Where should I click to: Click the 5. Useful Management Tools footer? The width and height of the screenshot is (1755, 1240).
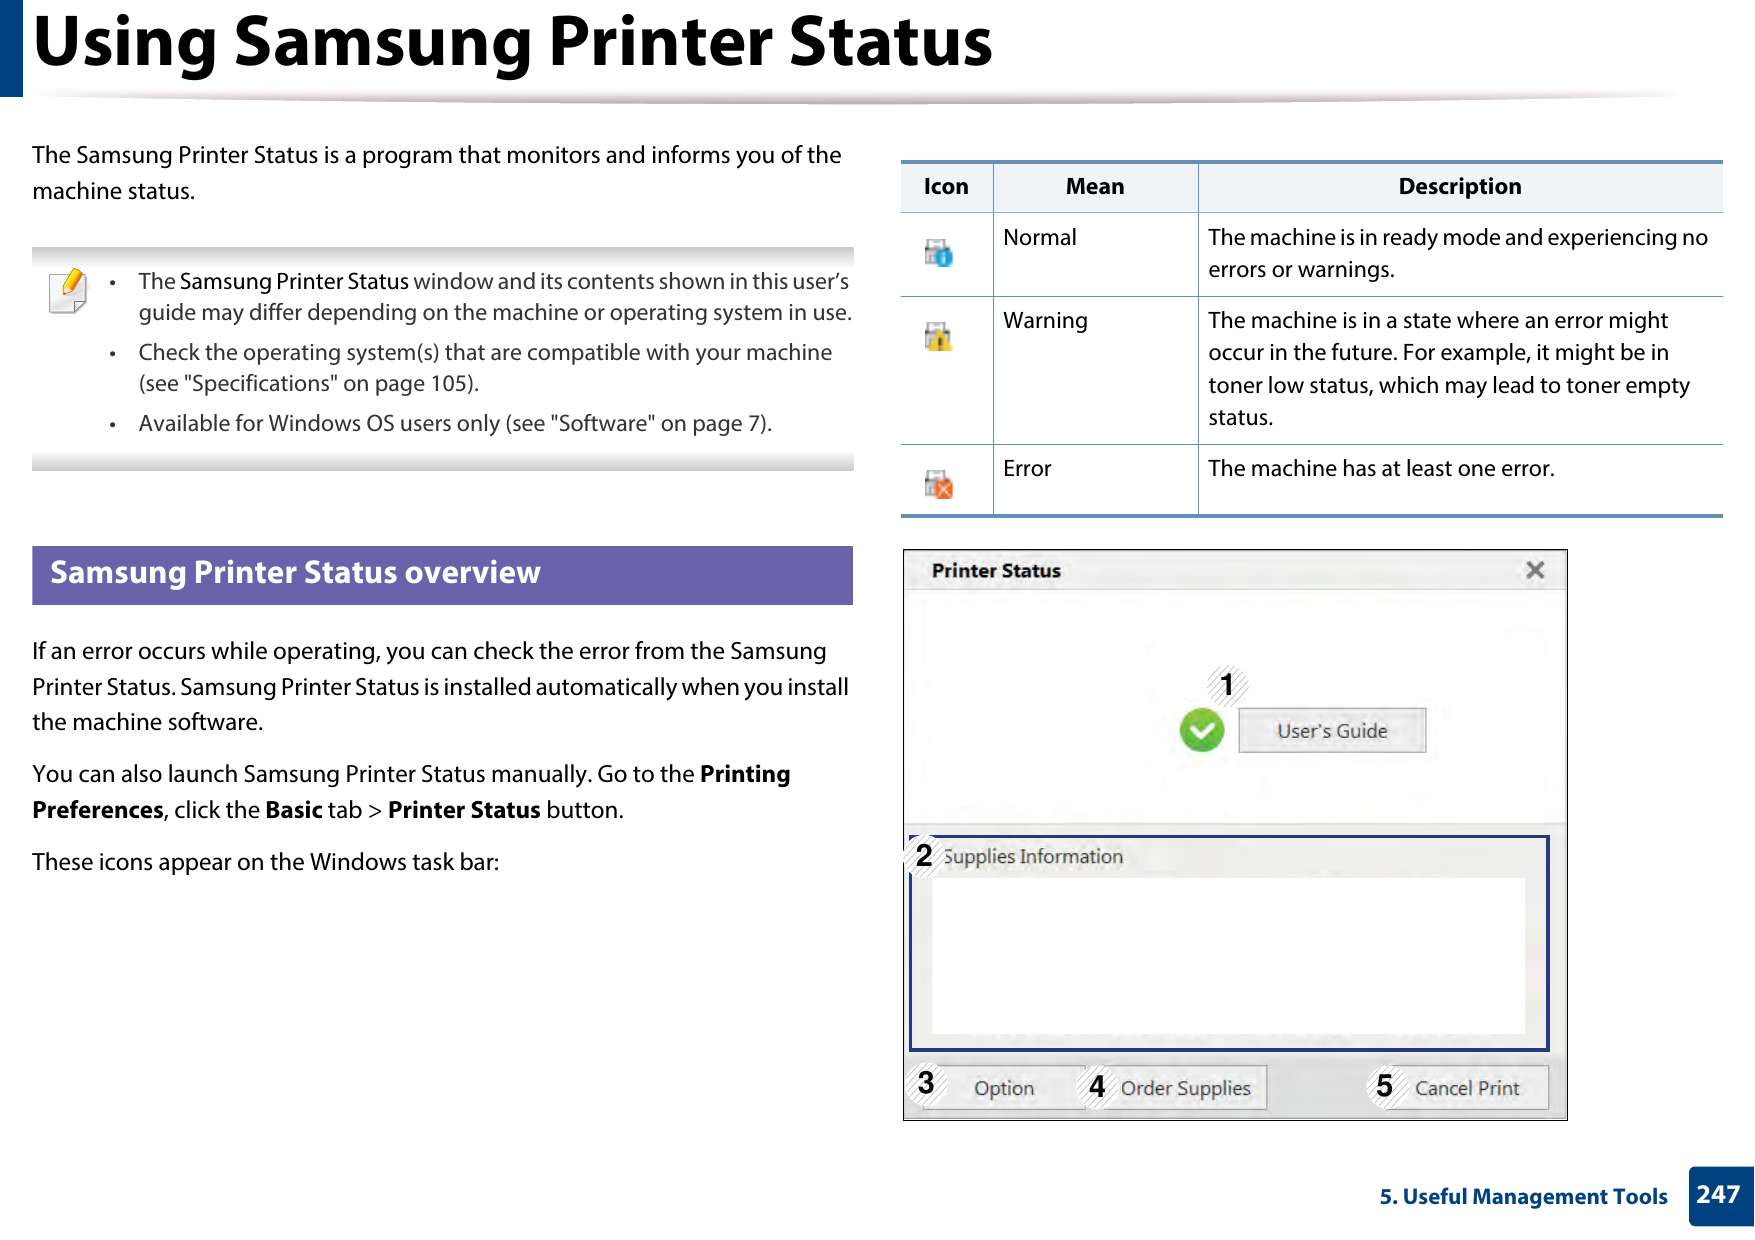1523,1197
